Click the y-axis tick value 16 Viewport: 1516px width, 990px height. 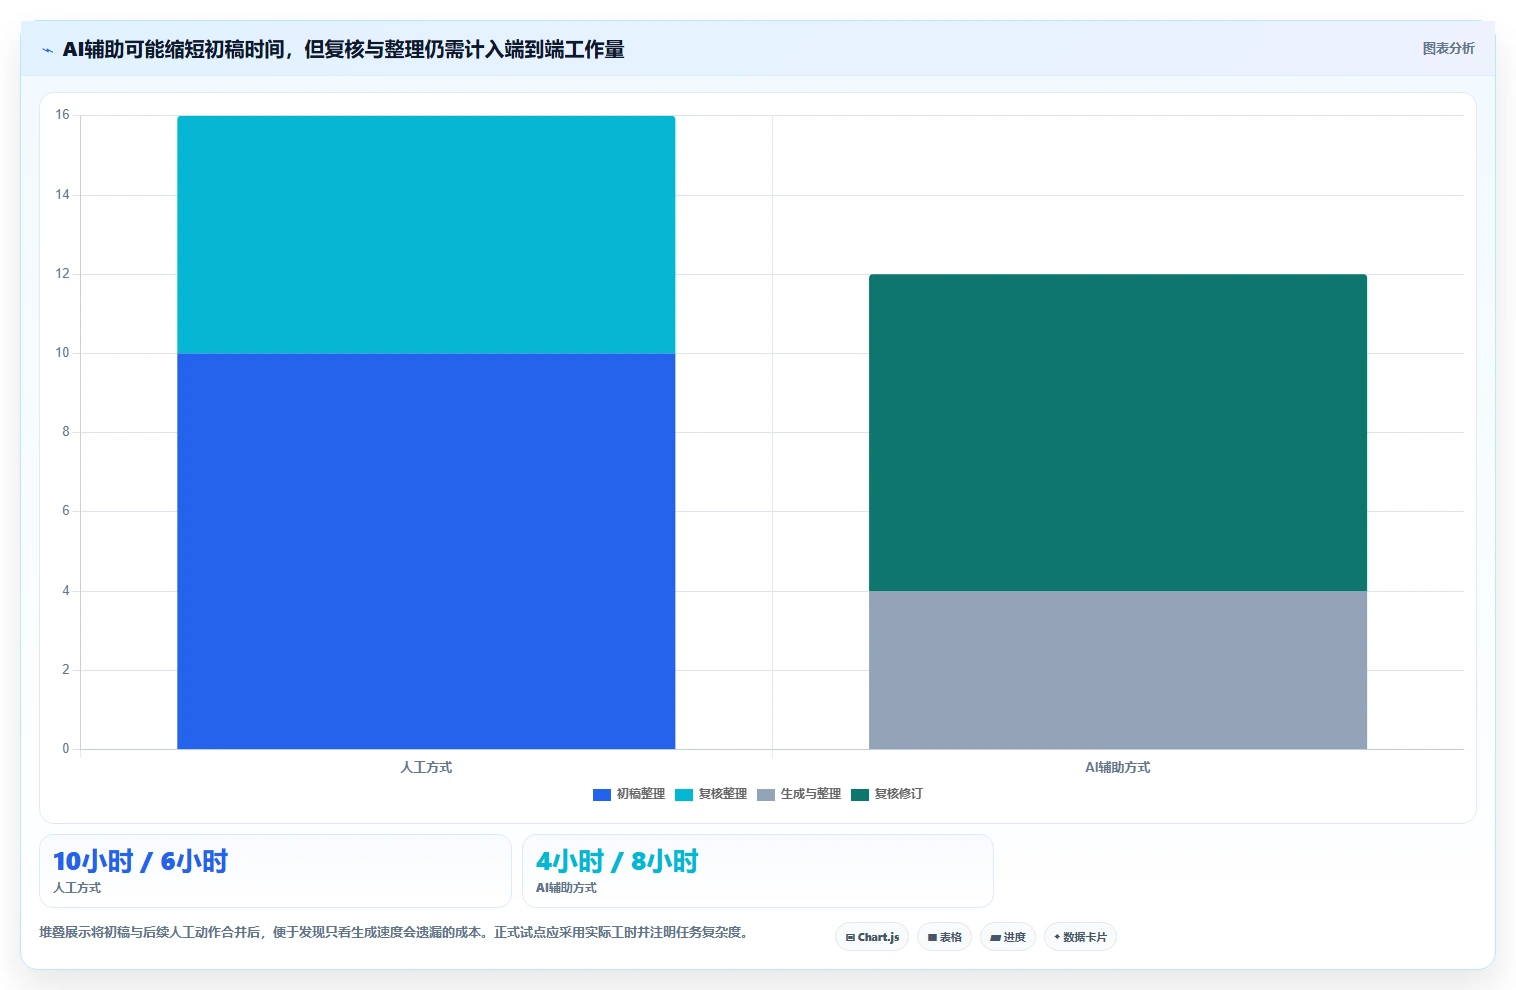[x=63, y=115]
